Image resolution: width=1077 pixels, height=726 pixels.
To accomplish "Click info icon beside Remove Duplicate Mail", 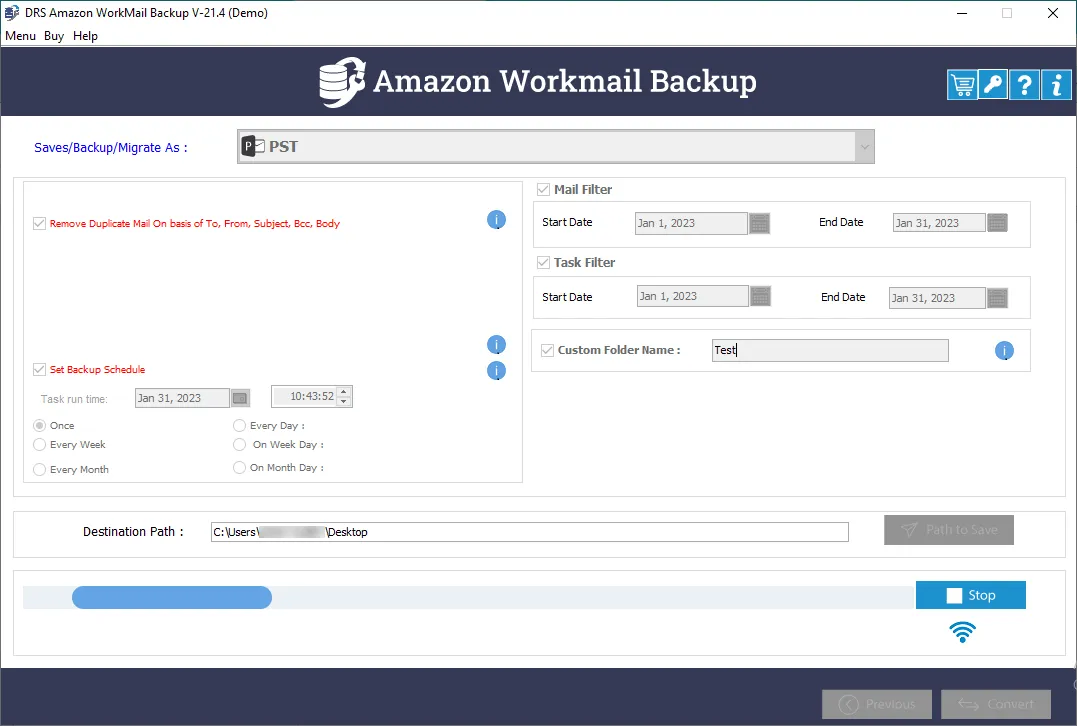I will 496,220.
